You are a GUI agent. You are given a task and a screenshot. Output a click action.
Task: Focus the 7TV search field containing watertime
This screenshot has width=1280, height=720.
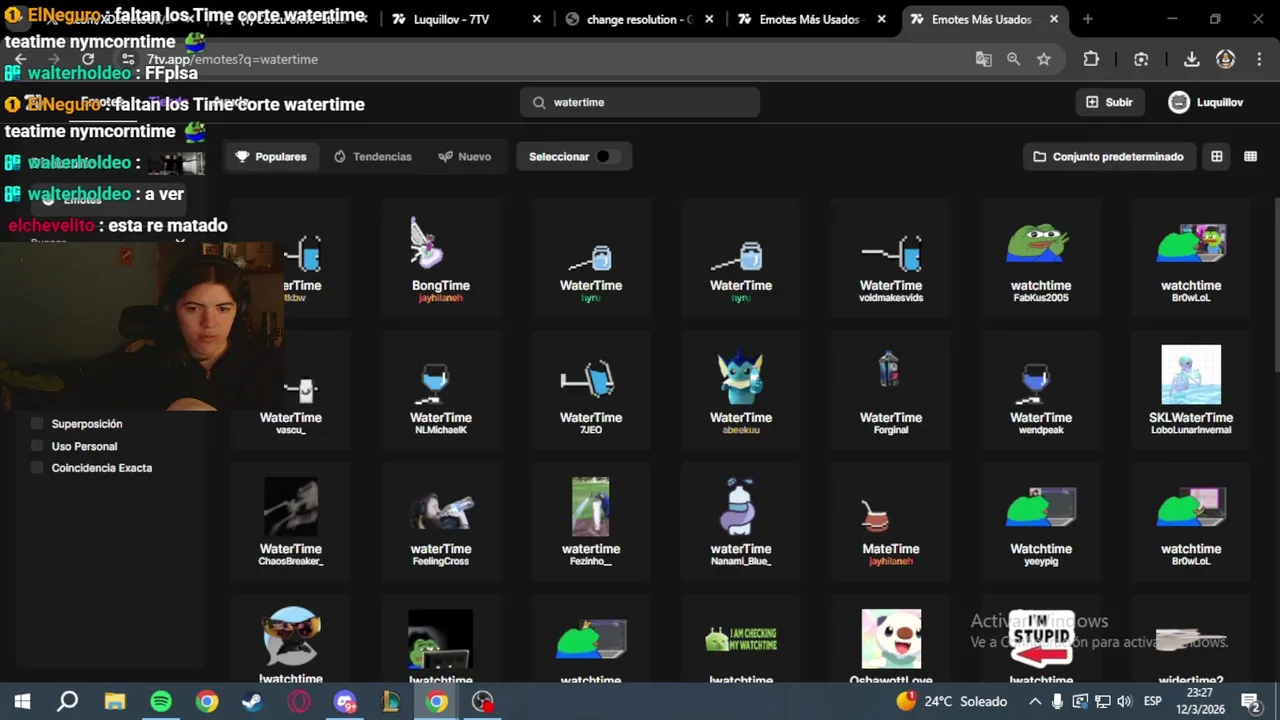(x=640, y=102)
